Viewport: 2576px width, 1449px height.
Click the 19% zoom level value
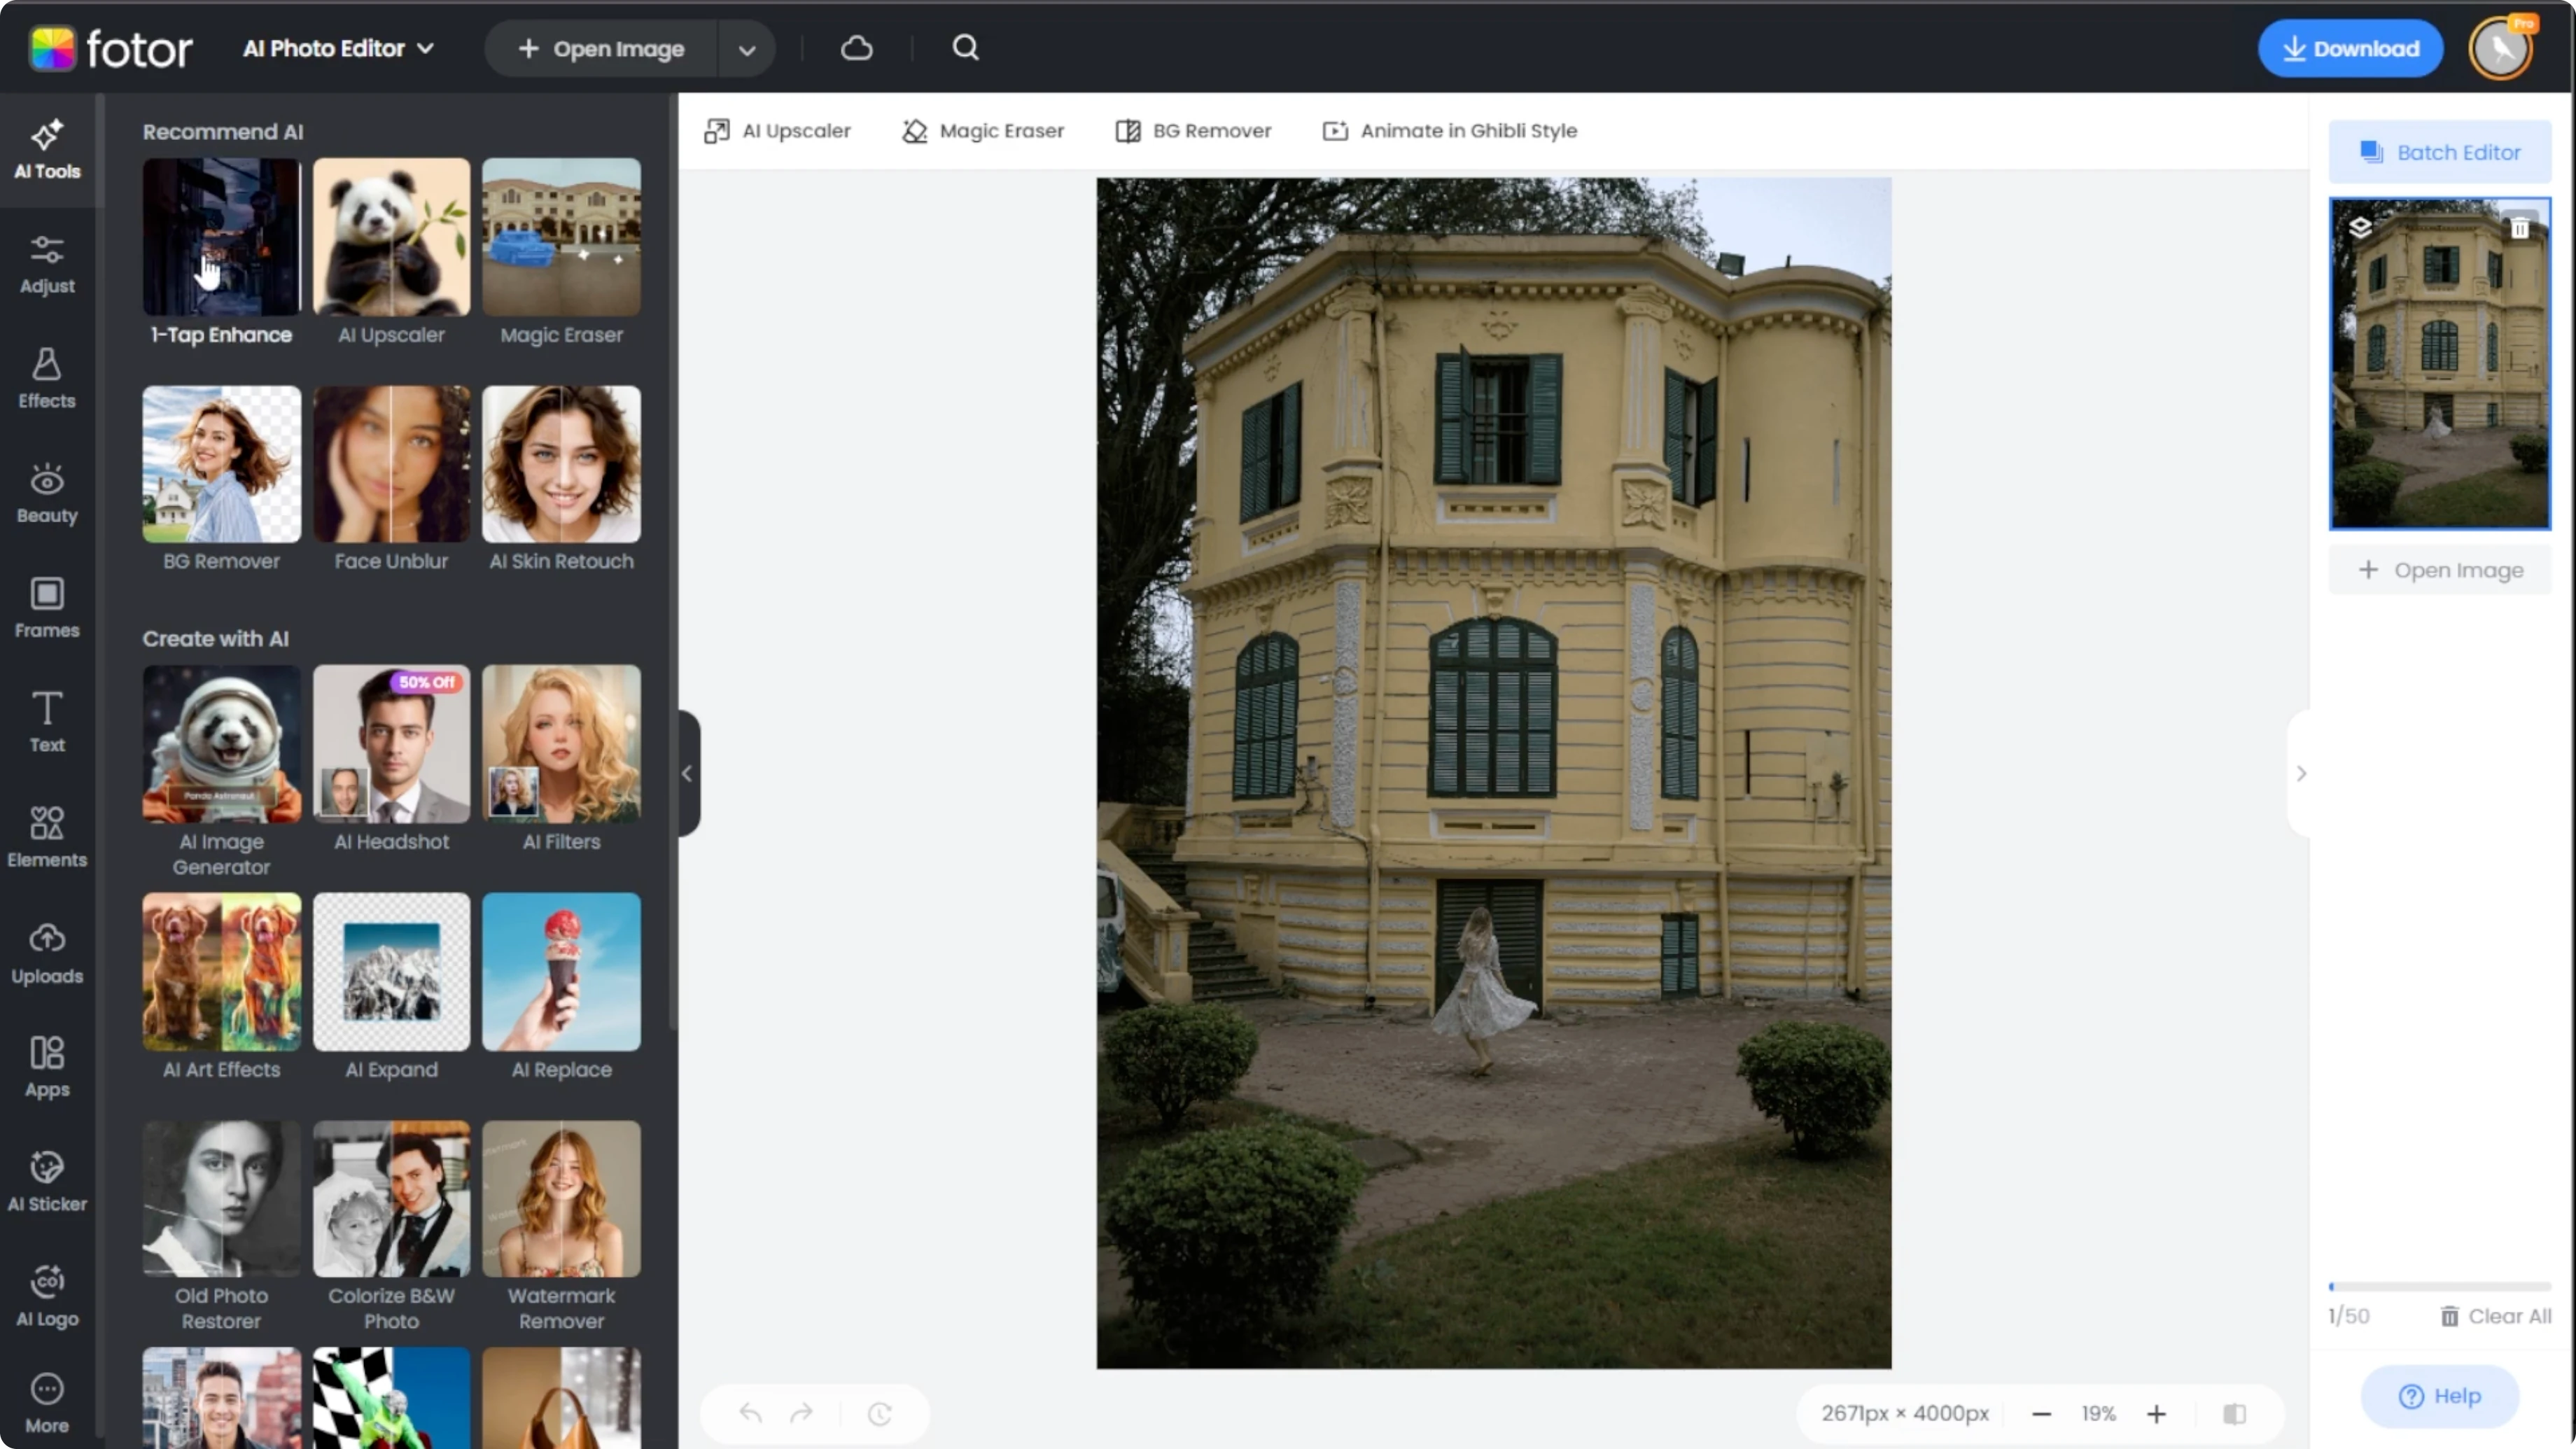point(2098,1413)
